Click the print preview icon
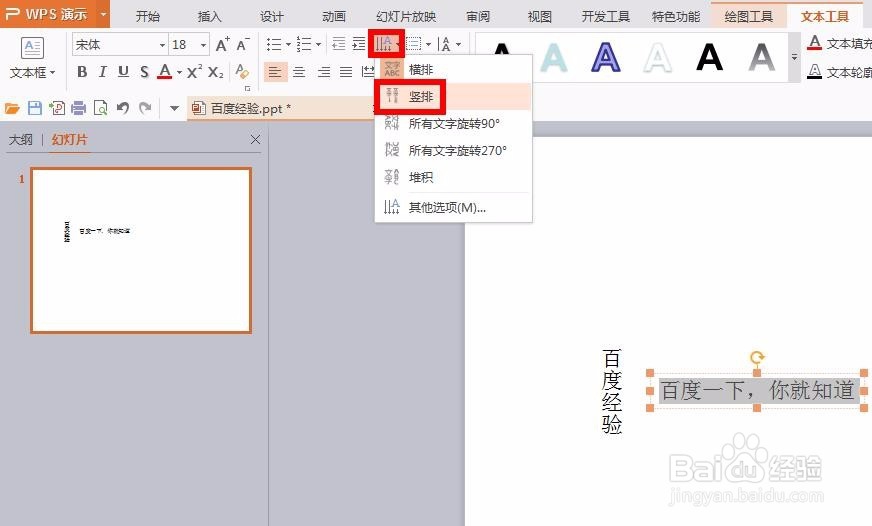Image resolution: width=872 pixels, height=526 pixels. pyautogui.click(x=101, y=108)
